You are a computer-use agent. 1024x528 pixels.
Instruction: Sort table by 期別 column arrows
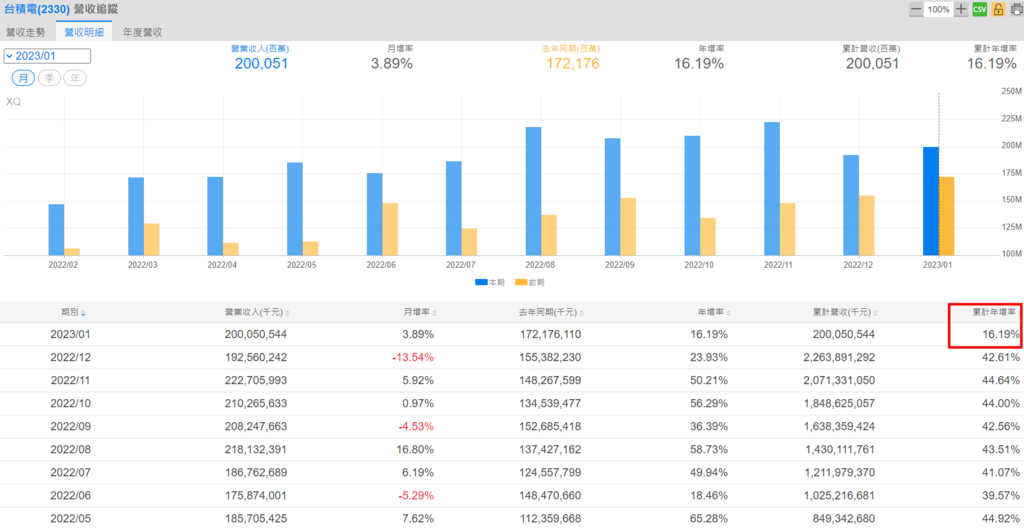tap(83, 314)
